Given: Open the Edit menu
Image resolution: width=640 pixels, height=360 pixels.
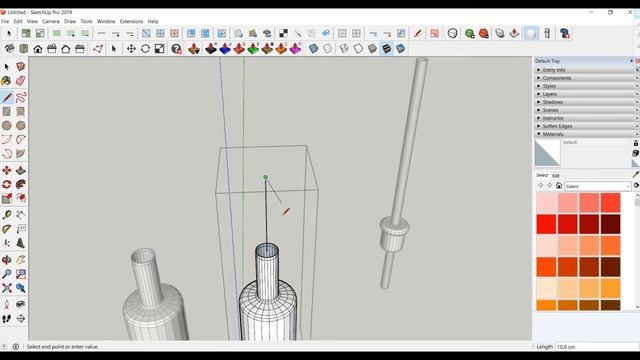Looking at the screenshot, I should point(18,21).
